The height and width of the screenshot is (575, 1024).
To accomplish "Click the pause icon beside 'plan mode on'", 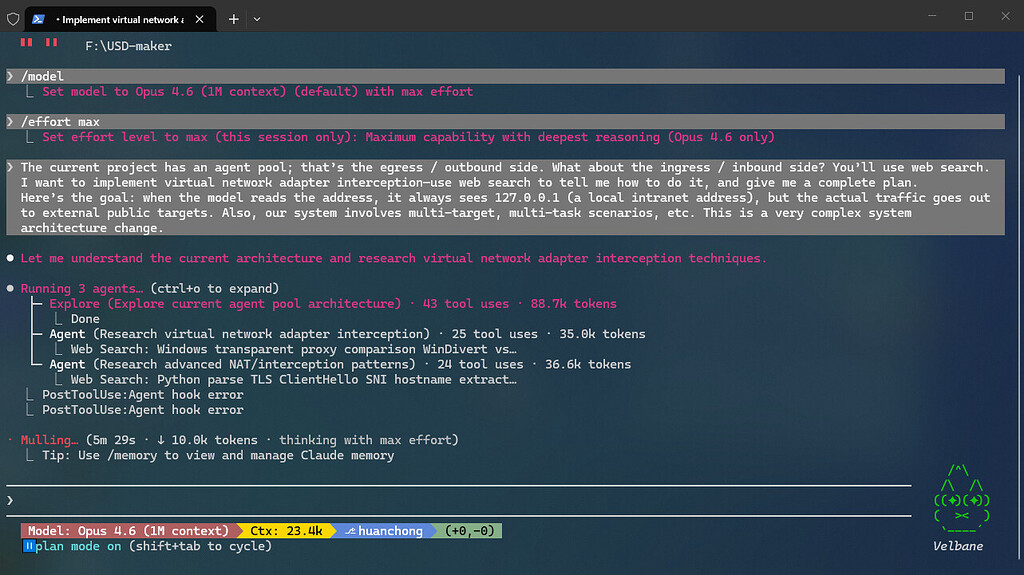I will tap(29, 546).
